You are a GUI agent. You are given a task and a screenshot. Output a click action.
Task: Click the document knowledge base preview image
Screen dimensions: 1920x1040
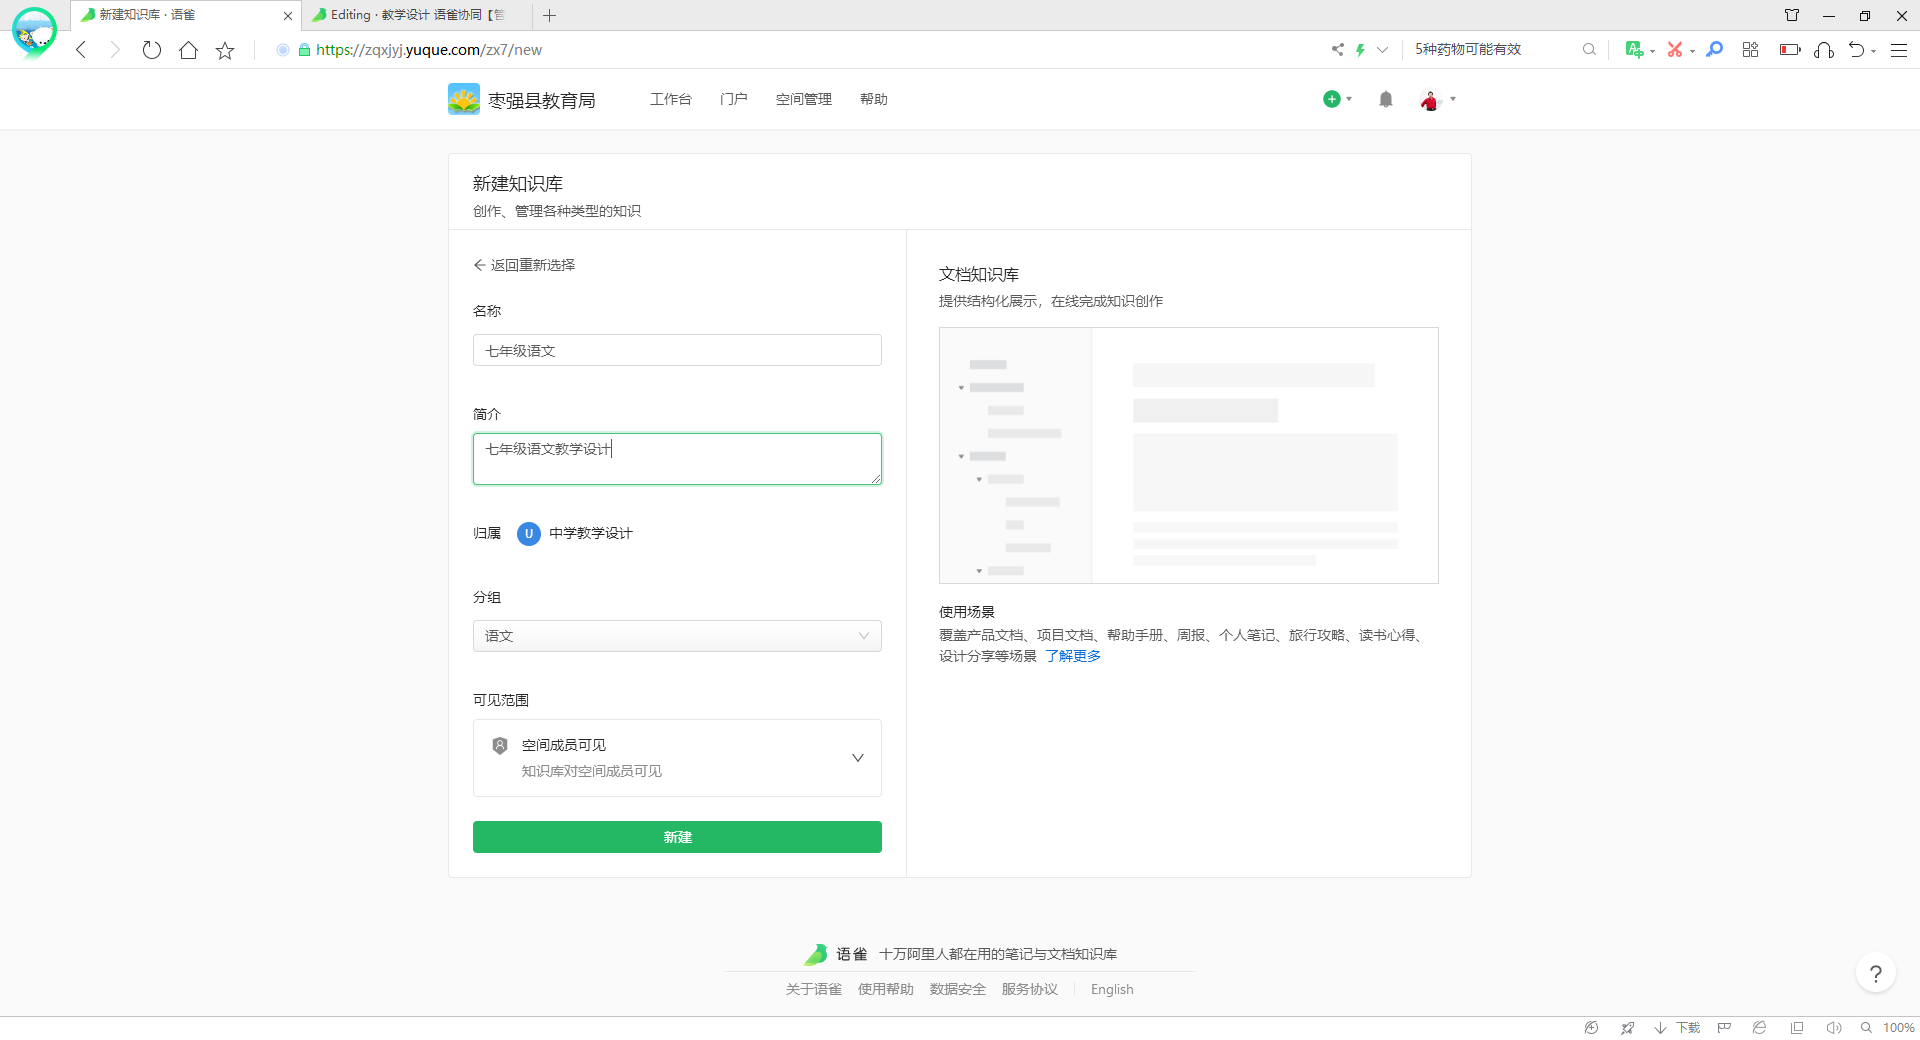pyautogui.click(x=1188, y=455)
